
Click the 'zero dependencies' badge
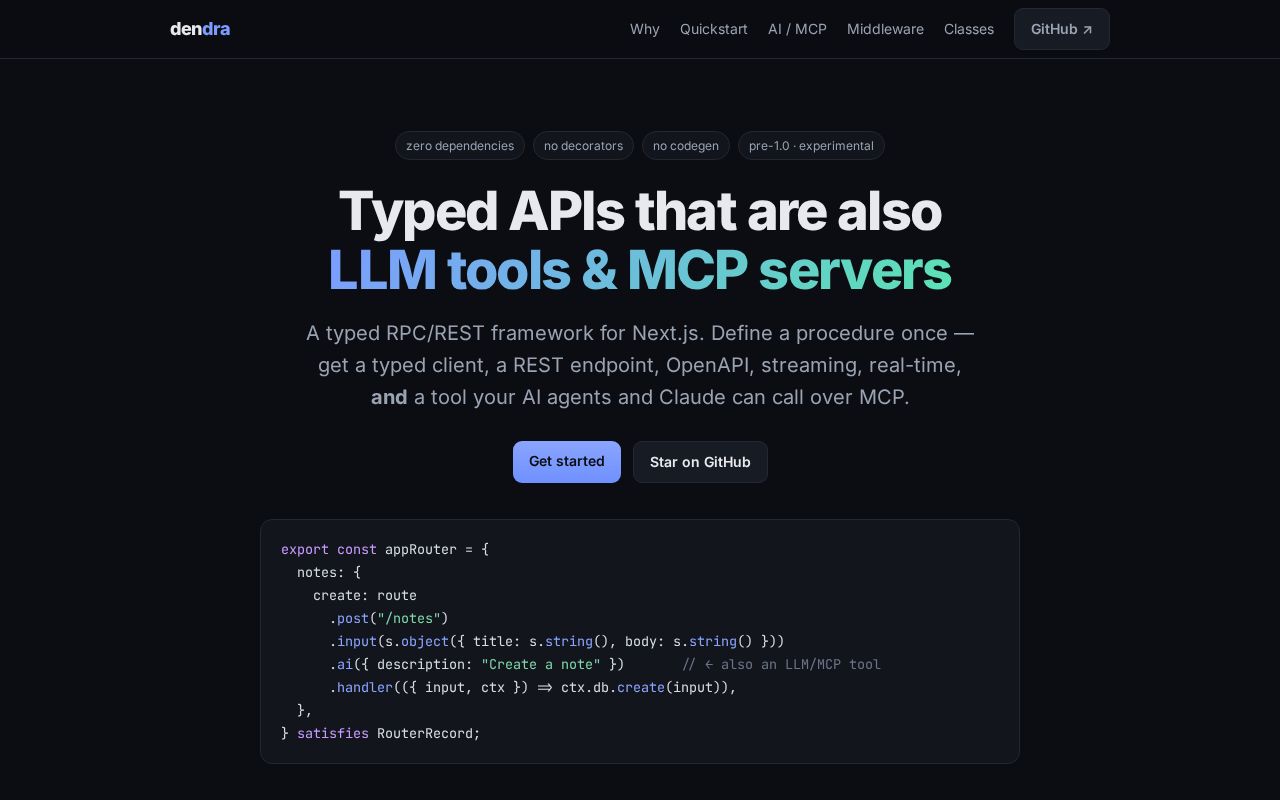click(x=460, y=146)
